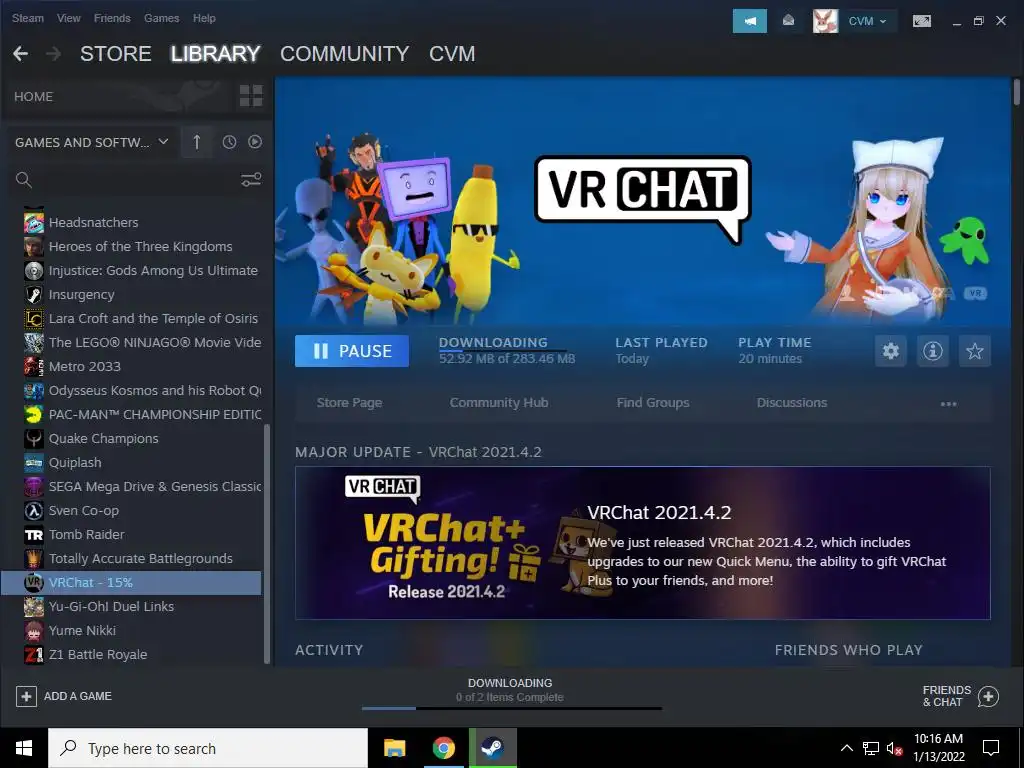Open the View menu

tap(69, 18)
